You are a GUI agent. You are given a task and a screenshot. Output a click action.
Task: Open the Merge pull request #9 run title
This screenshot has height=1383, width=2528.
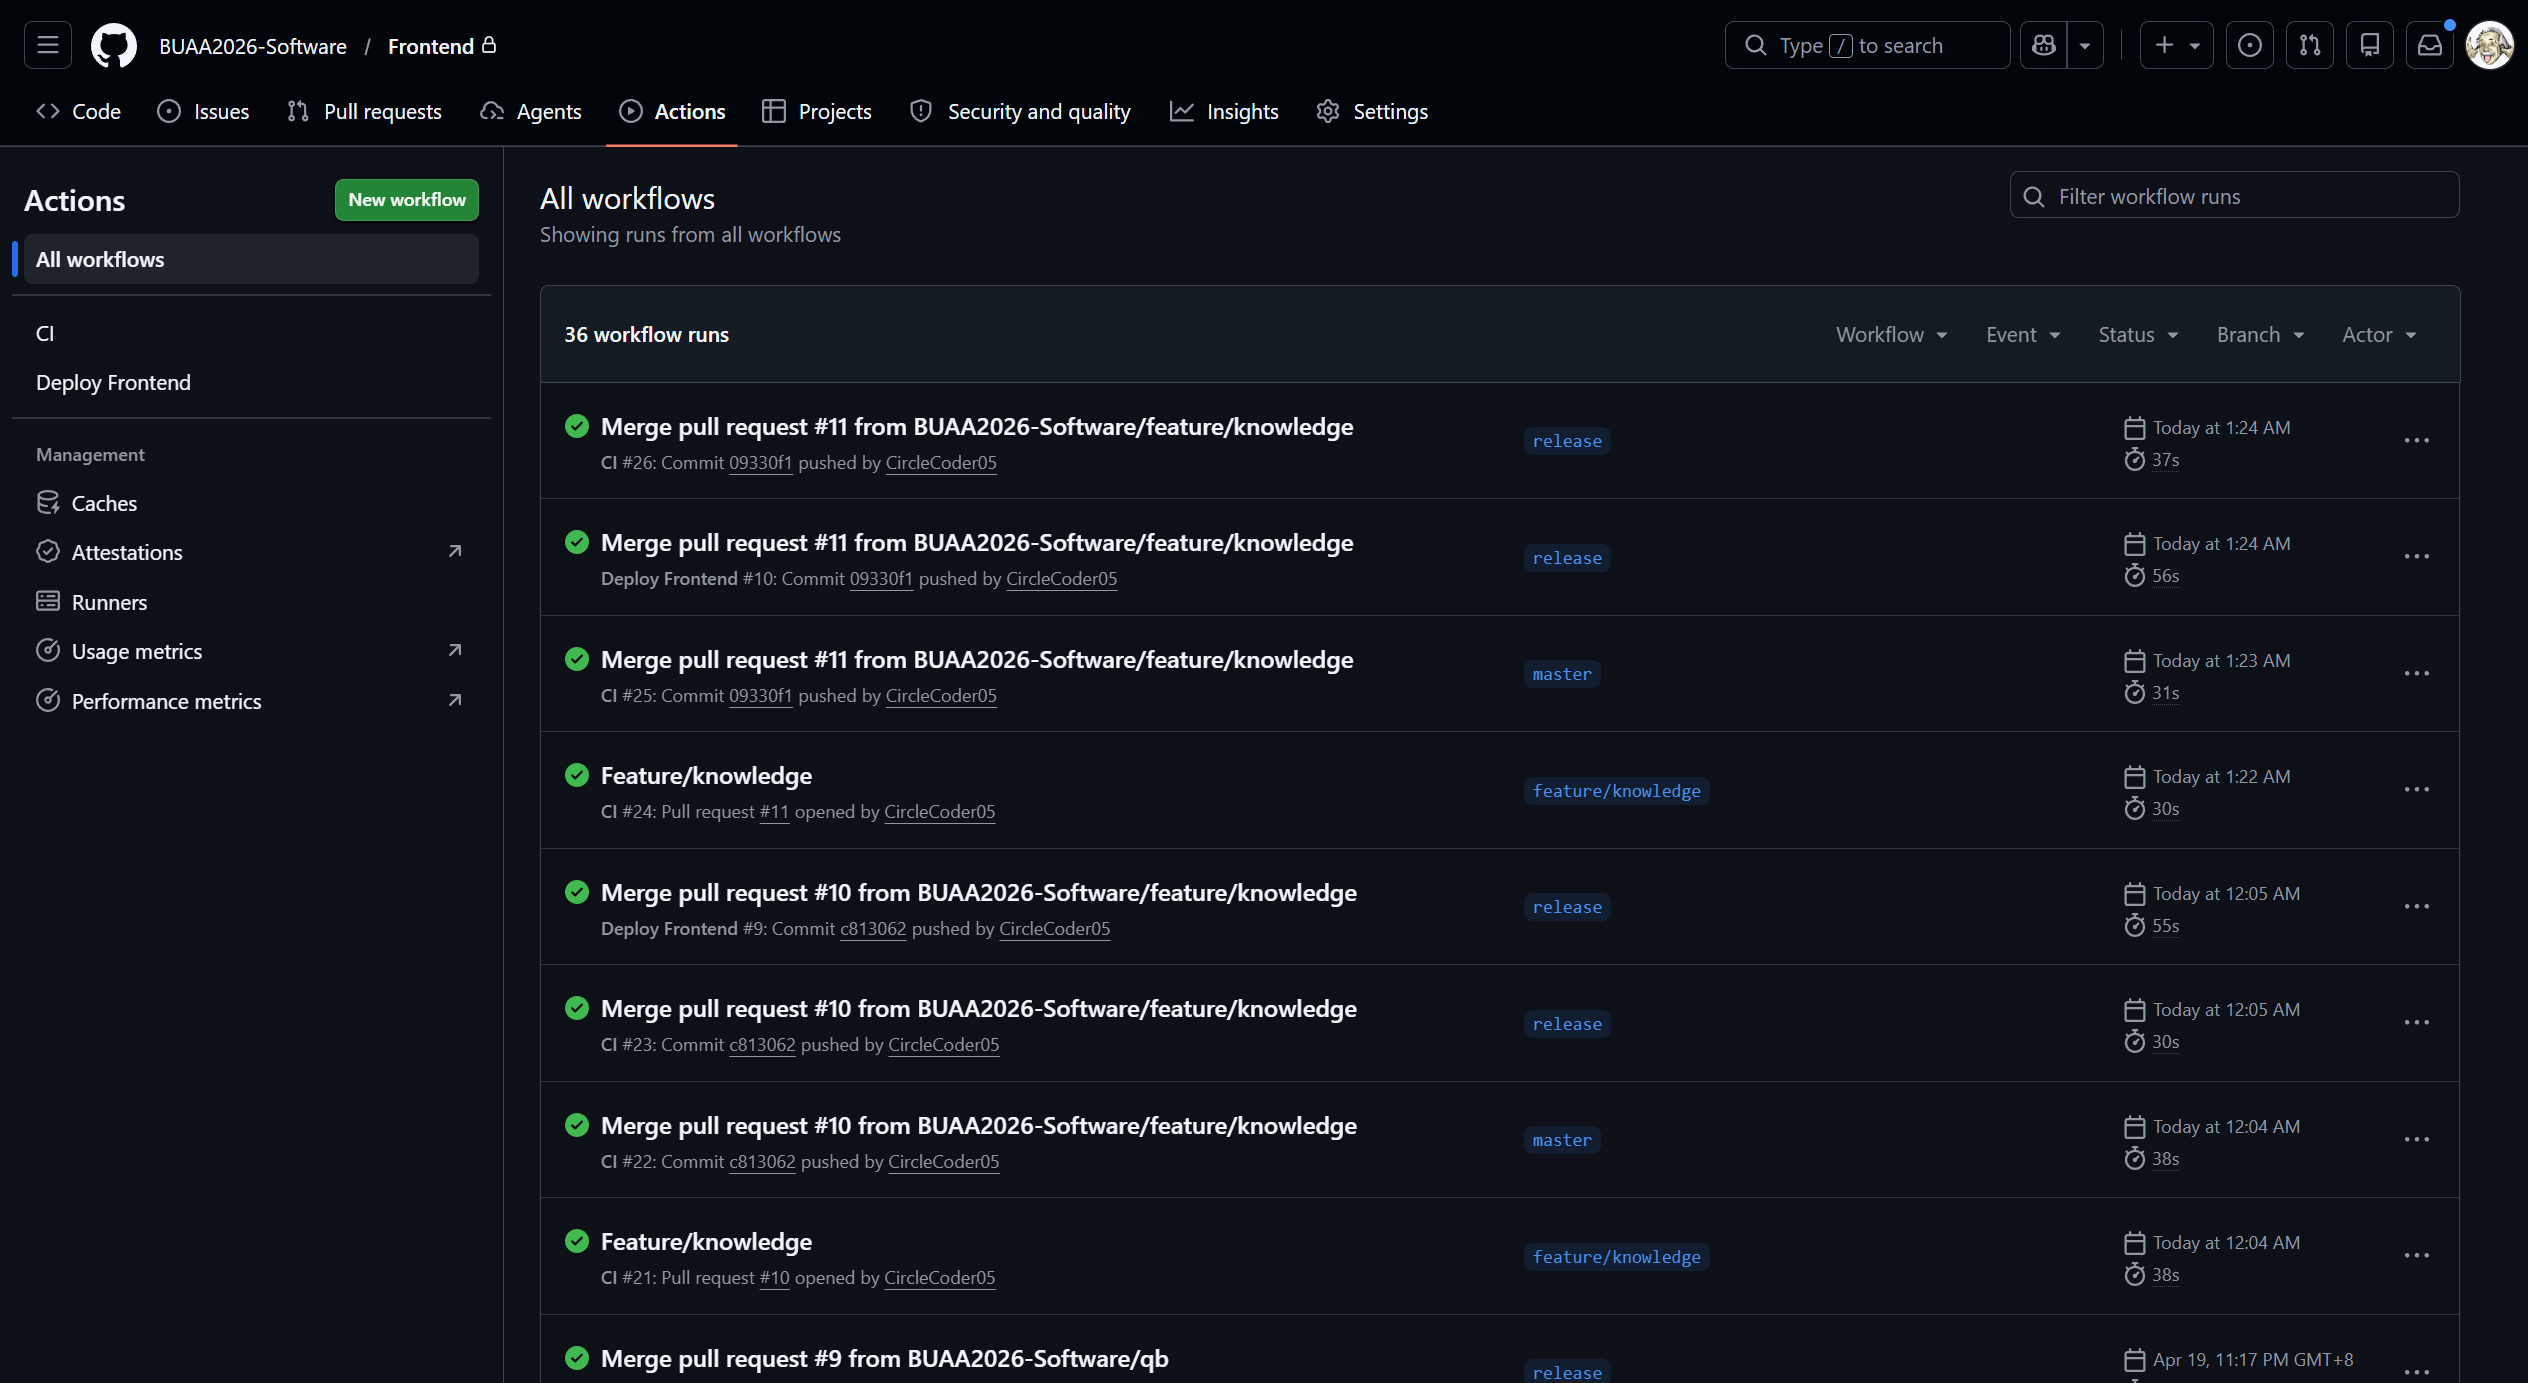884,1358
